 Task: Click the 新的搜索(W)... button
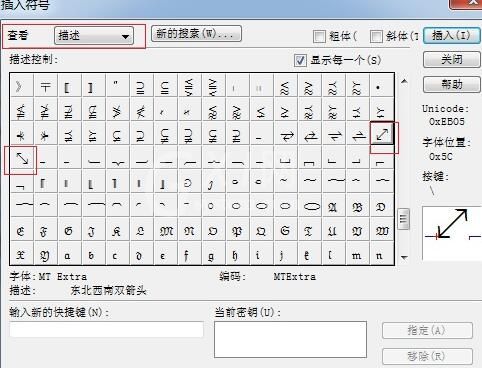pyautogui.click(x=196, y=34)
